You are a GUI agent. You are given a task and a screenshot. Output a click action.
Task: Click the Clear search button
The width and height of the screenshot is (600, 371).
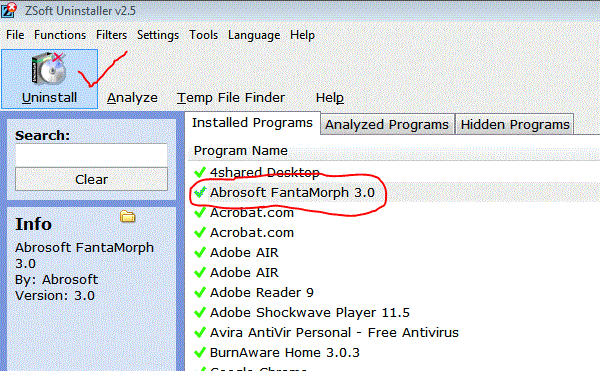pyautogui.click(x=91, y=179)
